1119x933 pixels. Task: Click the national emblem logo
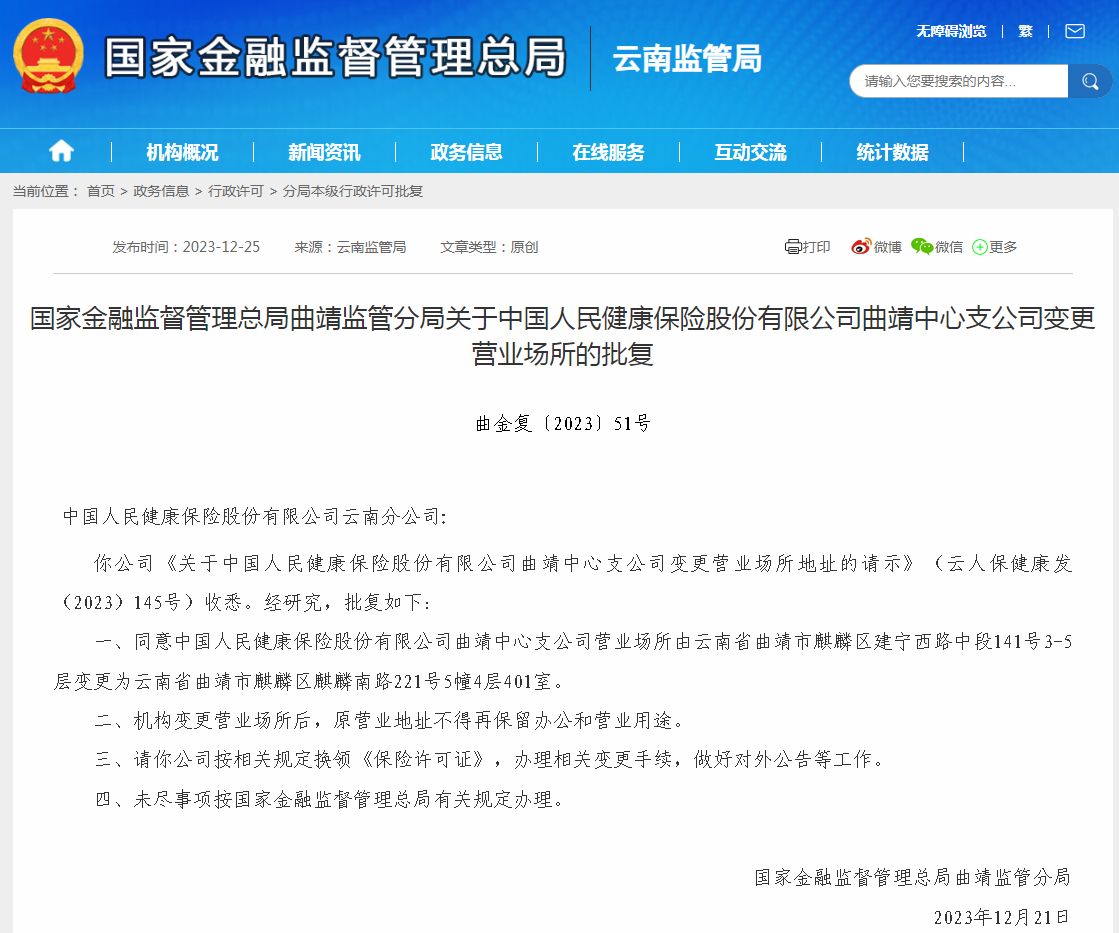click(49, 56)
